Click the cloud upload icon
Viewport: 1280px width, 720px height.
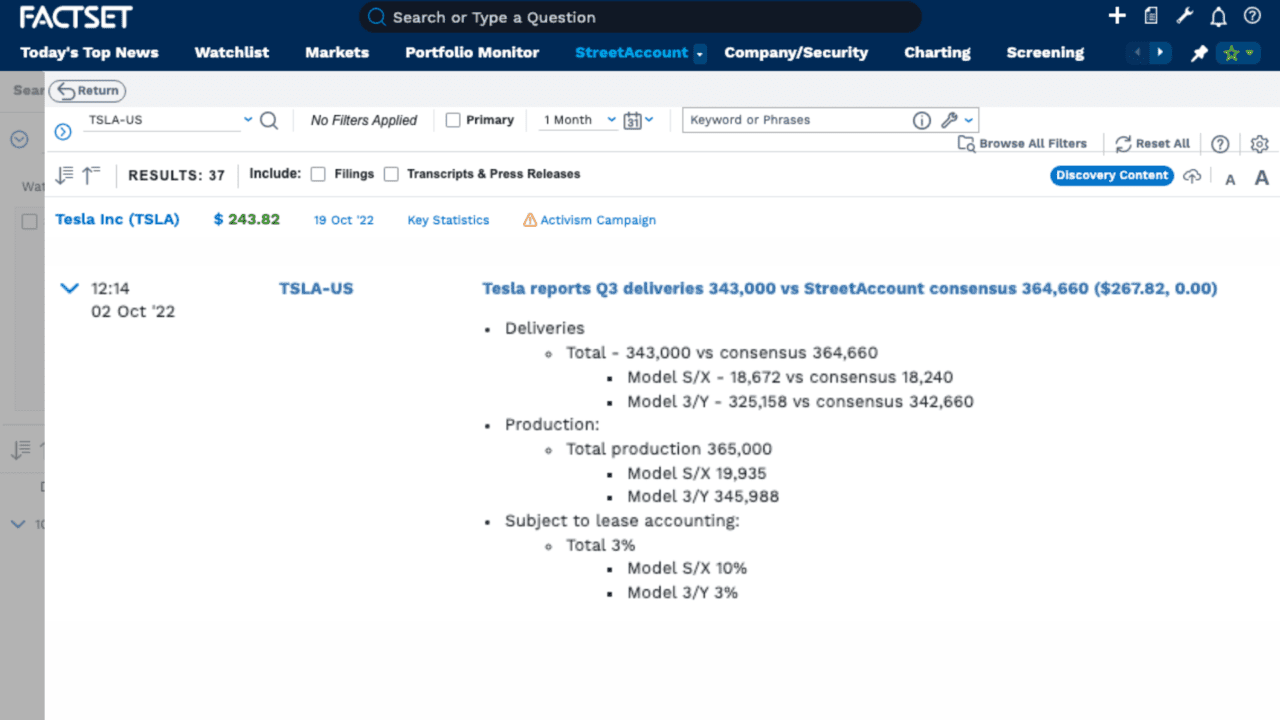(1191, 176)
